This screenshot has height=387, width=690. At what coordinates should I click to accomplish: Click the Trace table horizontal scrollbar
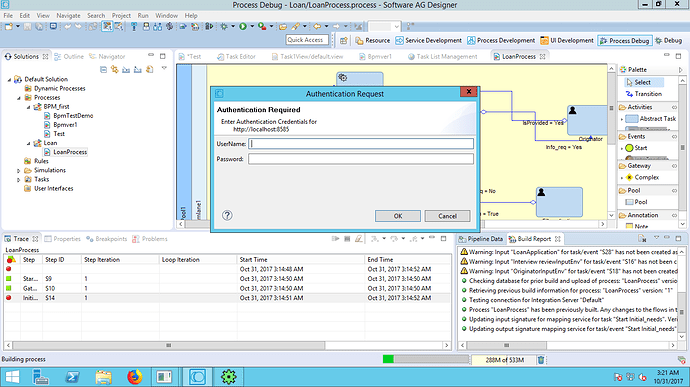[x=228, y=345]
